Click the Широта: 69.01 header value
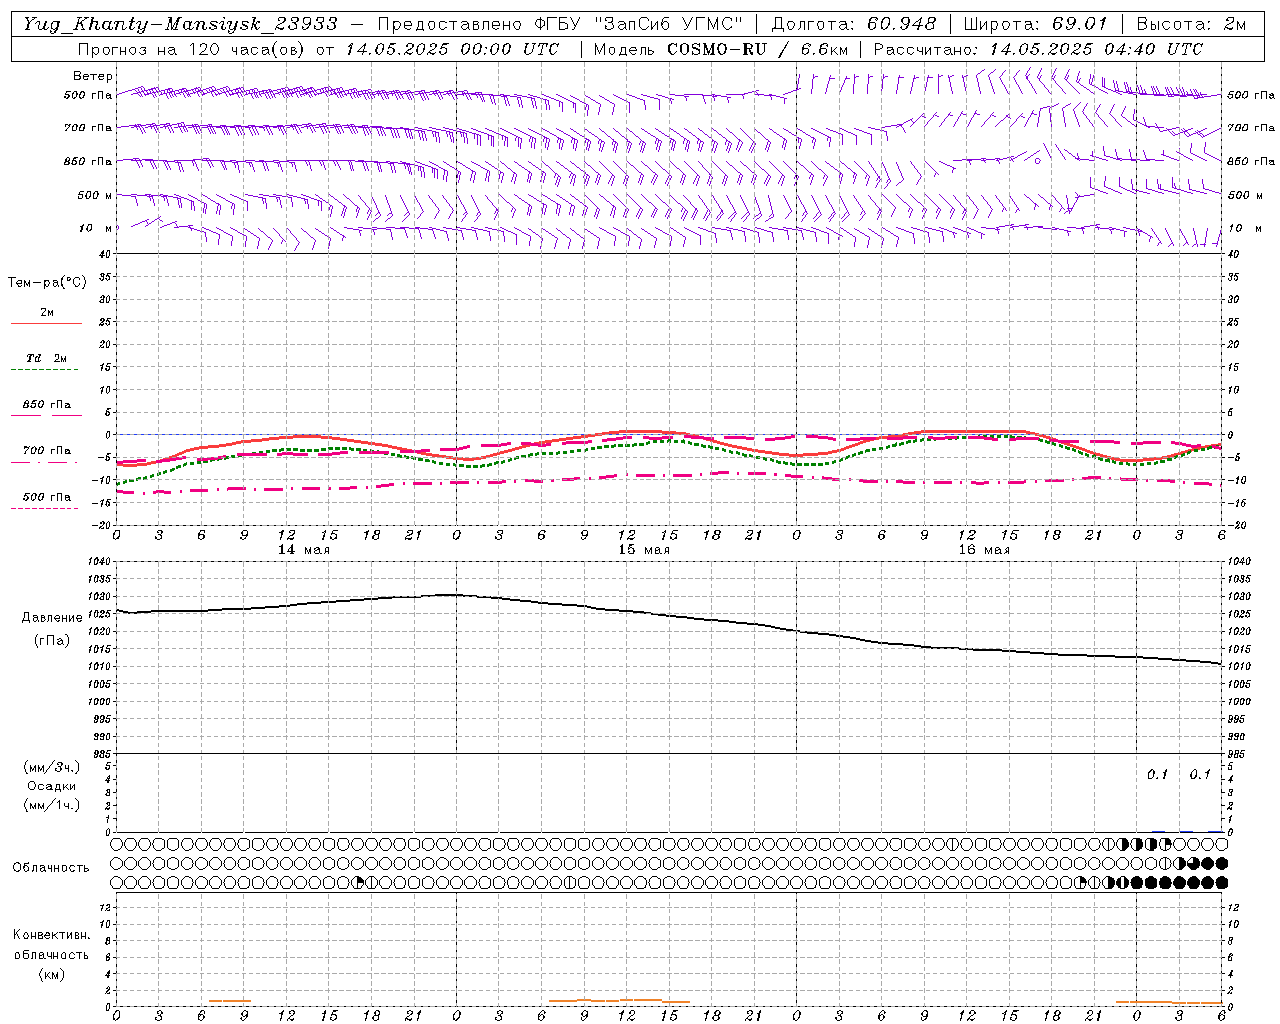The height and width of the screenshot is (1024, 1280). pyautogui.click(x=1035, y=24)
